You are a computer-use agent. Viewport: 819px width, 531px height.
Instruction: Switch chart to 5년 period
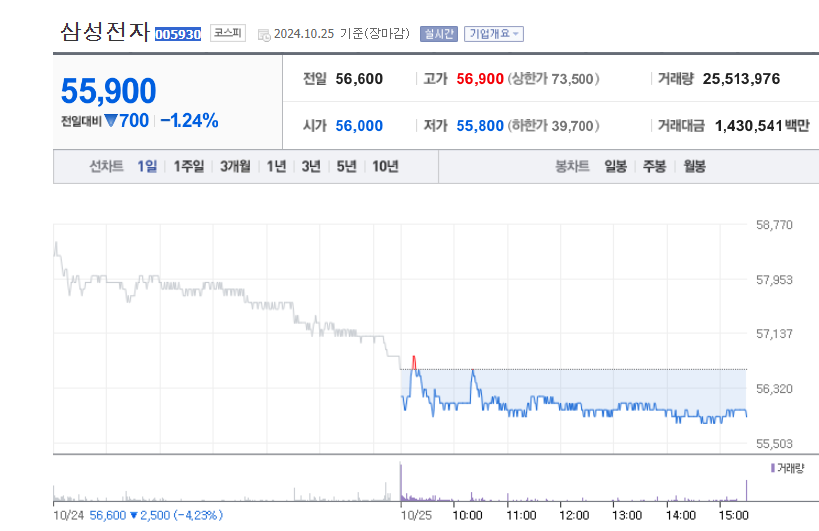pyautogui.click(x=346, y=167)
